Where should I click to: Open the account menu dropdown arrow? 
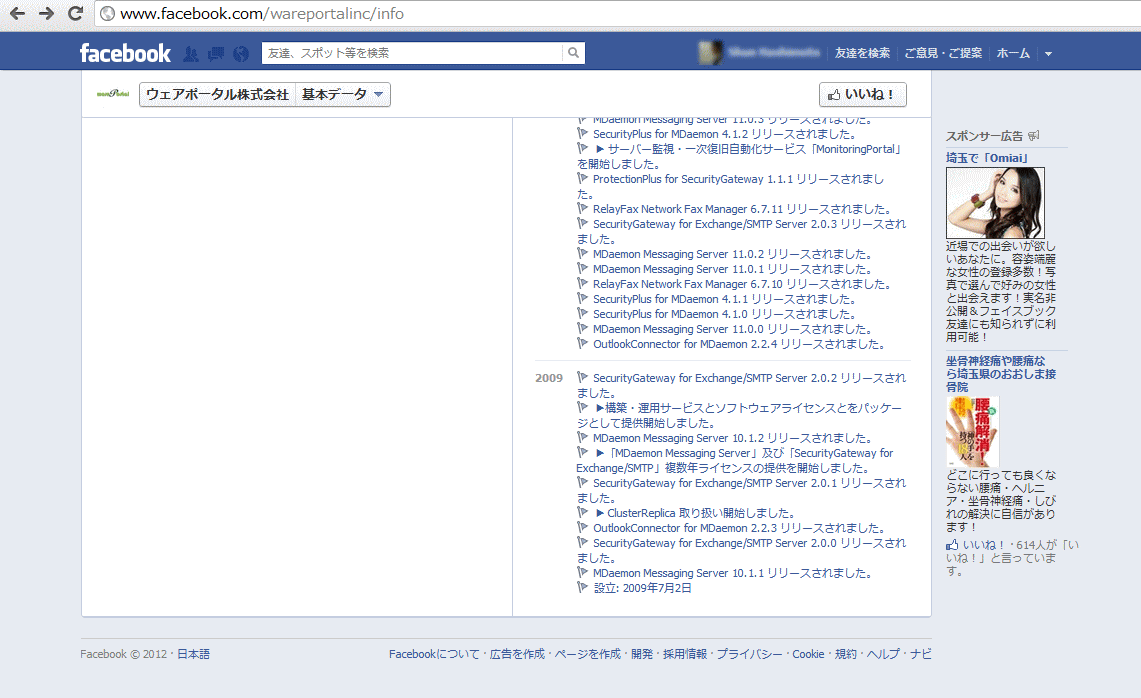(1049, 53)
